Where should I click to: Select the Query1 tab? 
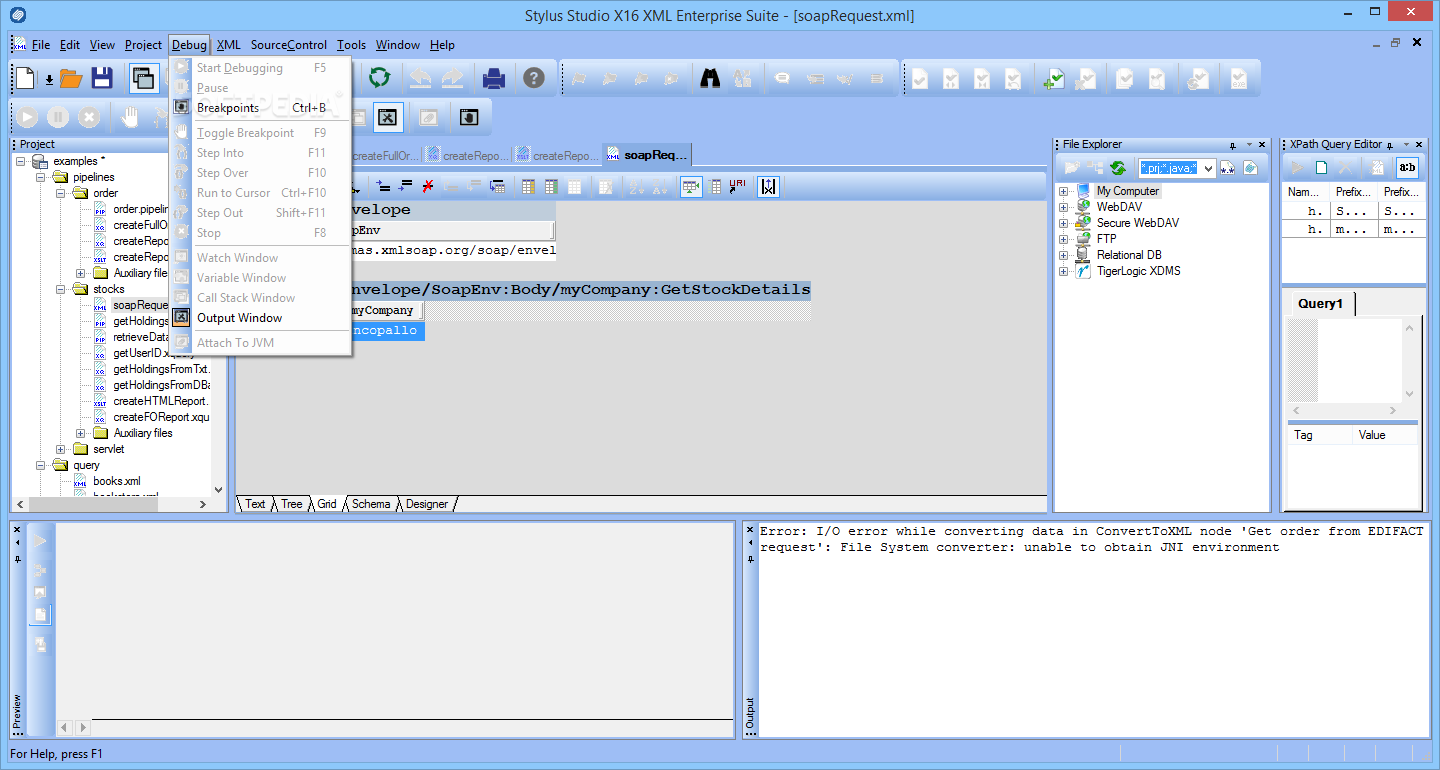1320,304
